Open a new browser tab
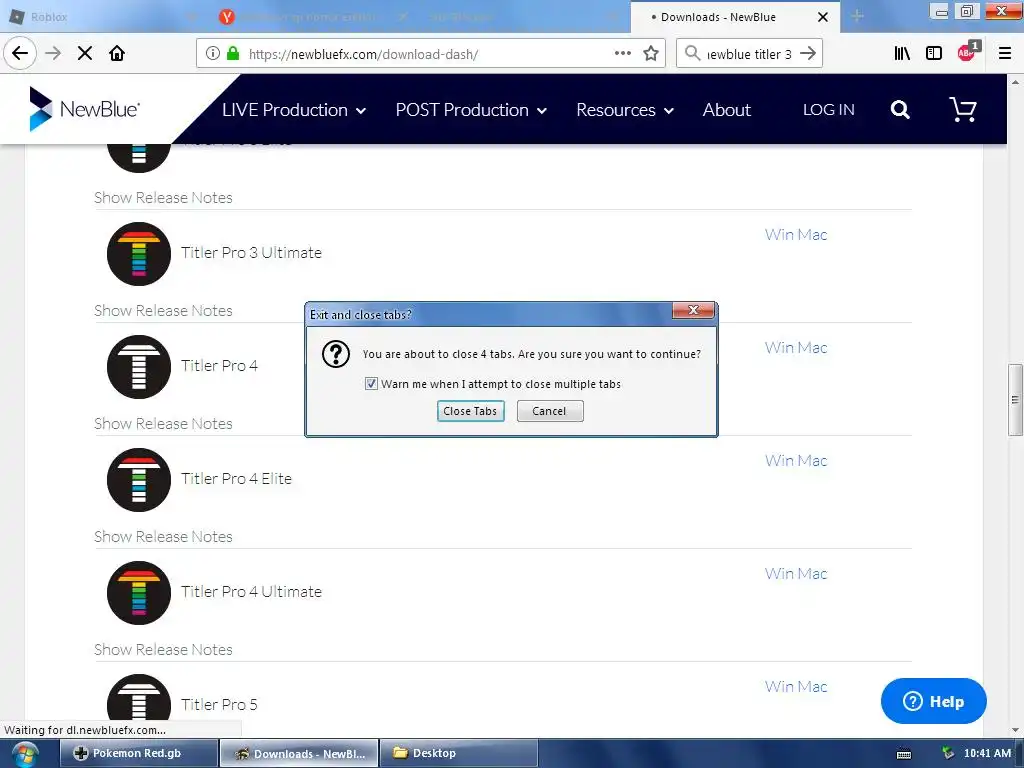Screen dimensions: 1024x768 (x=857, y=16)
